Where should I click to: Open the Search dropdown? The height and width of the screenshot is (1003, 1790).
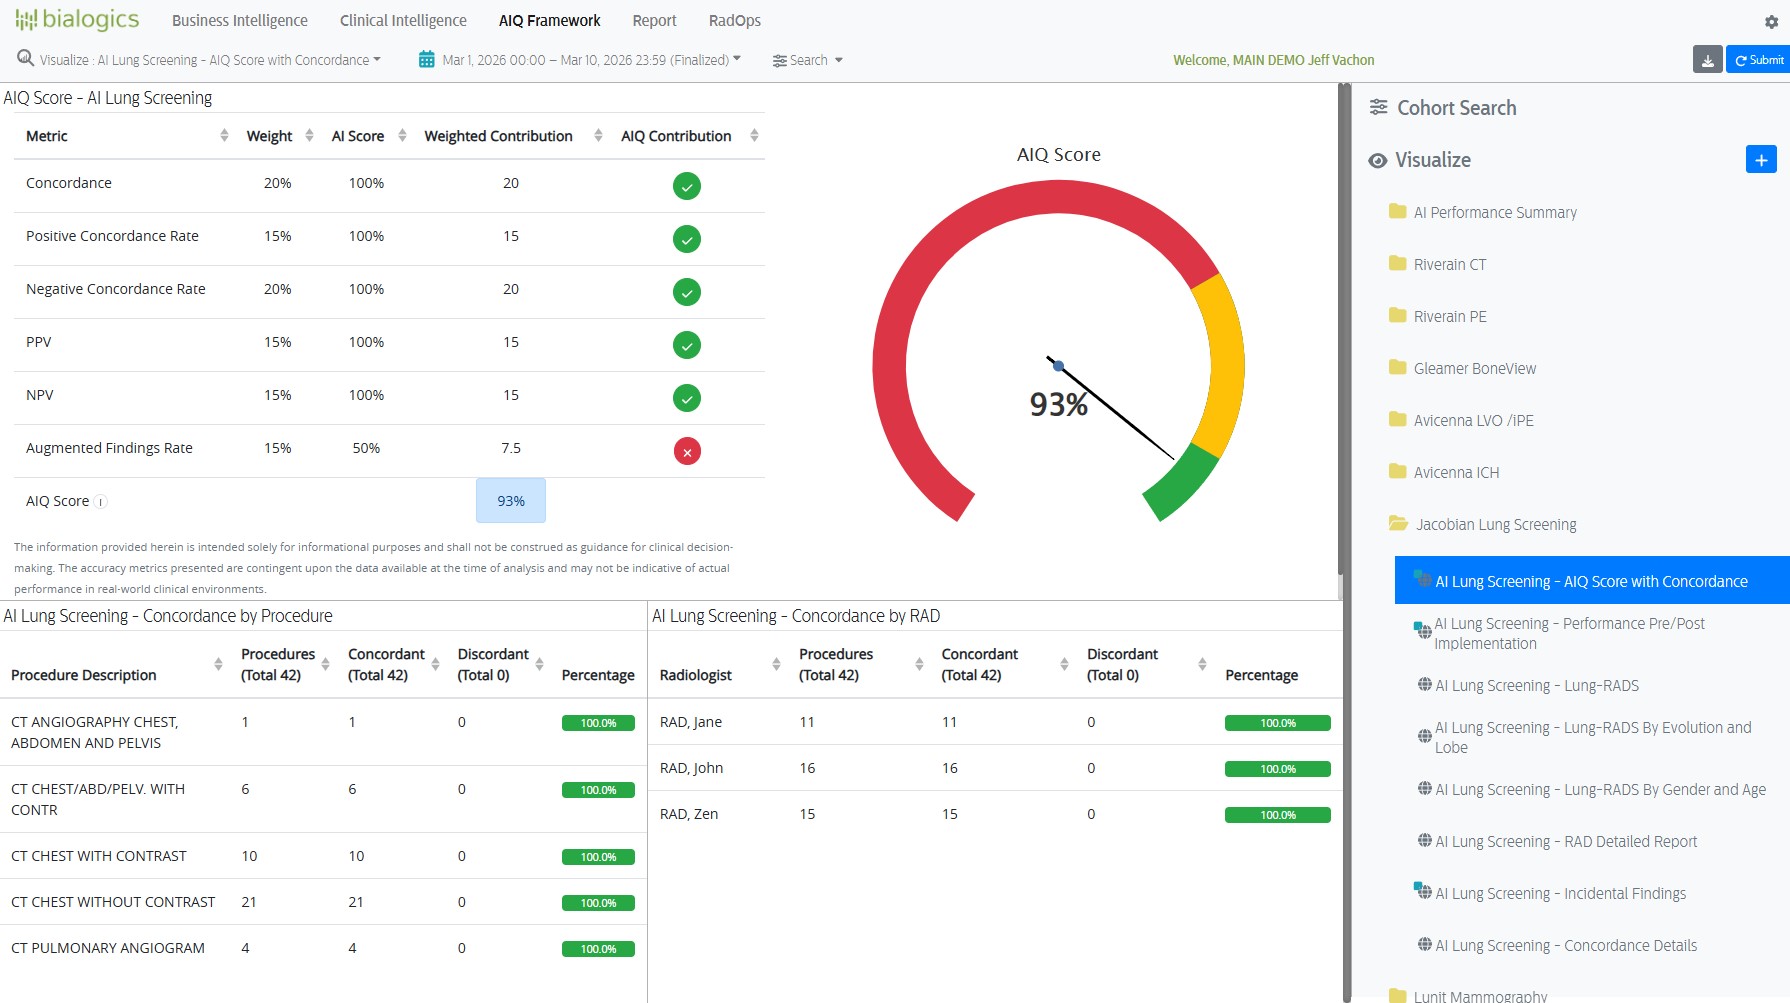click(808, 60)
